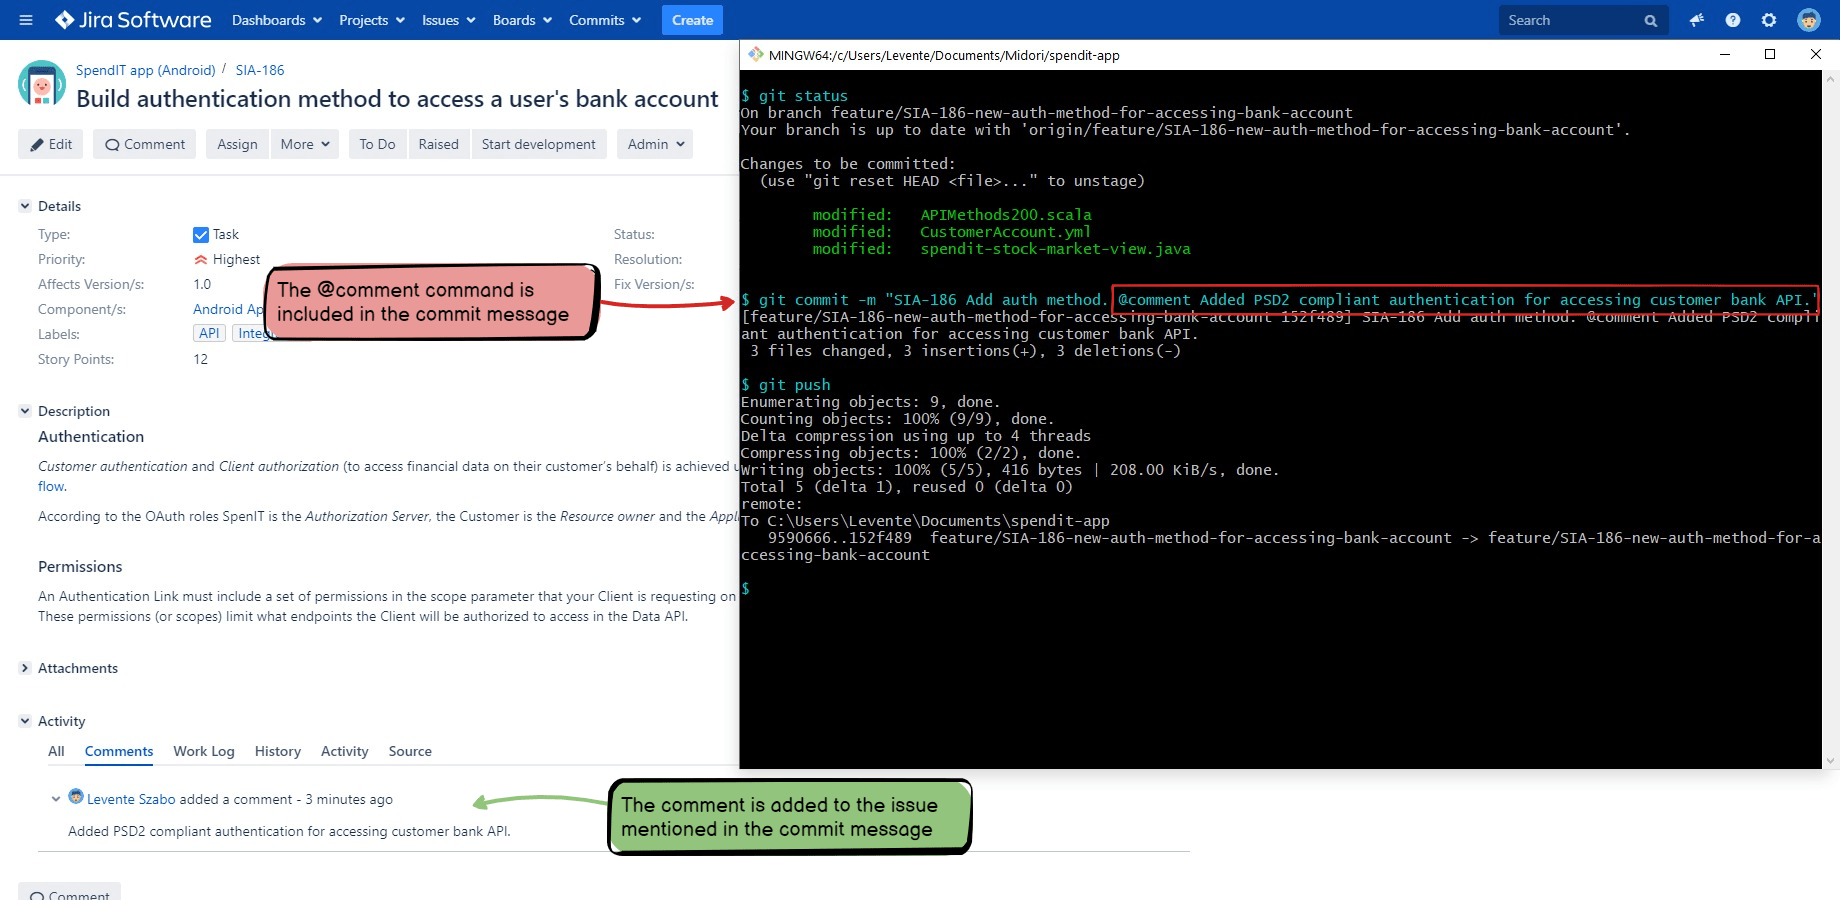Viewport: 1840px width, 900px height.
Task: Open the Boards dropdown menu
Action: [x=522, y=20]
